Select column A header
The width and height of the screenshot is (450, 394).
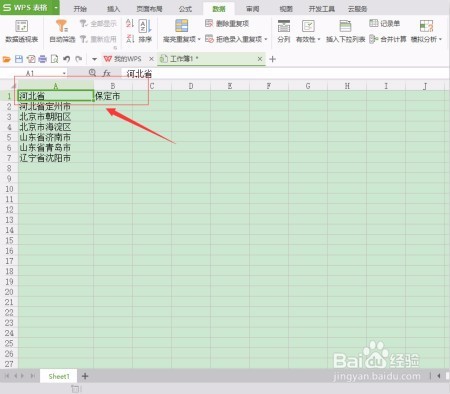coord(56,86)
